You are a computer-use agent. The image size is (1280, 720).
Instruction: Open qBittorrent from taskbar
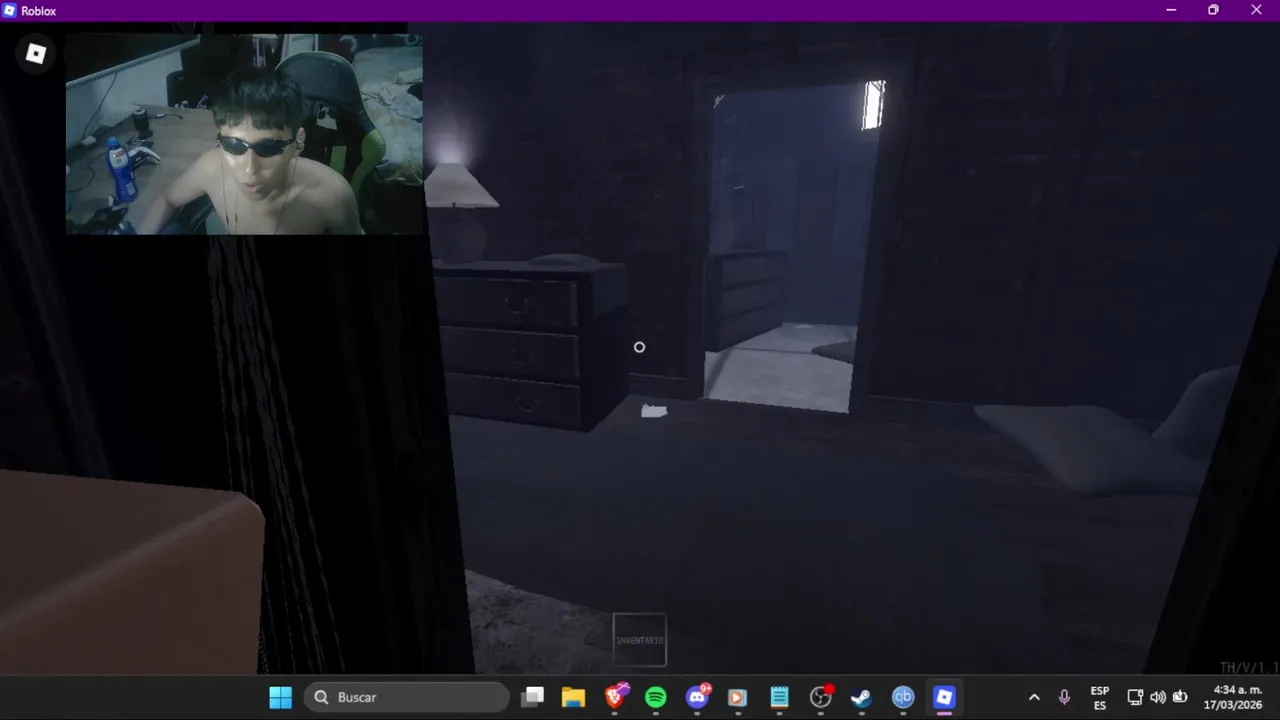[x=903, y=697]
